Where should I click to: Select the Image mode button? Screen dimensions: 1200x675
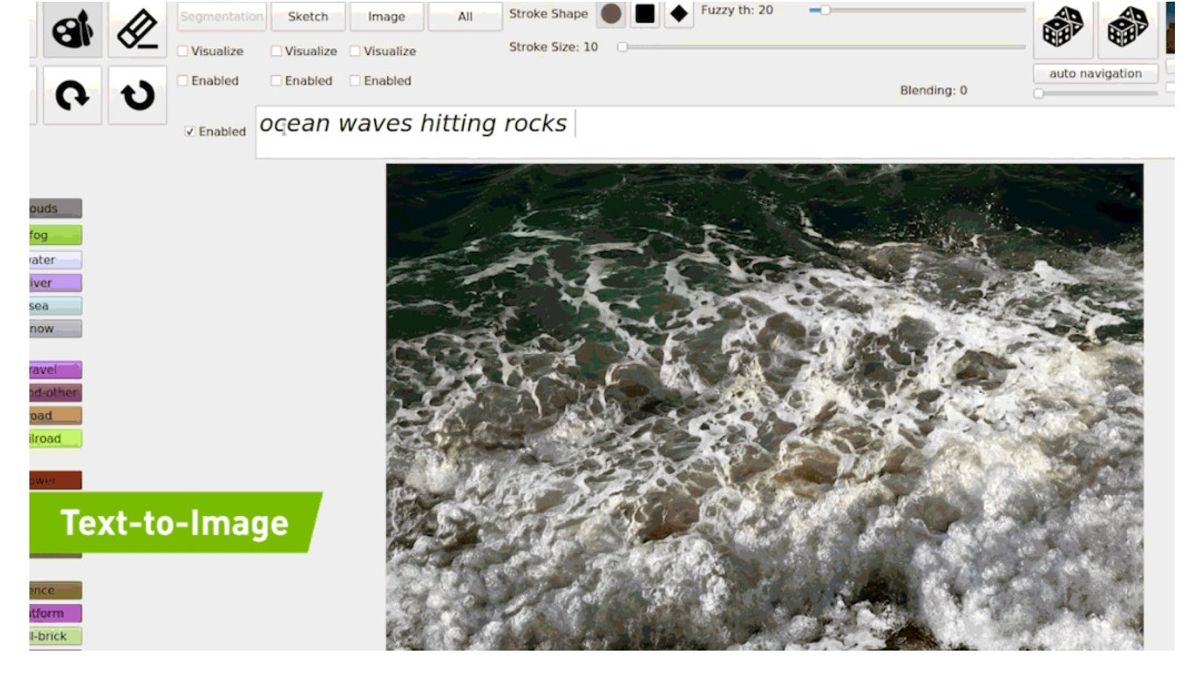click(387, 16)
